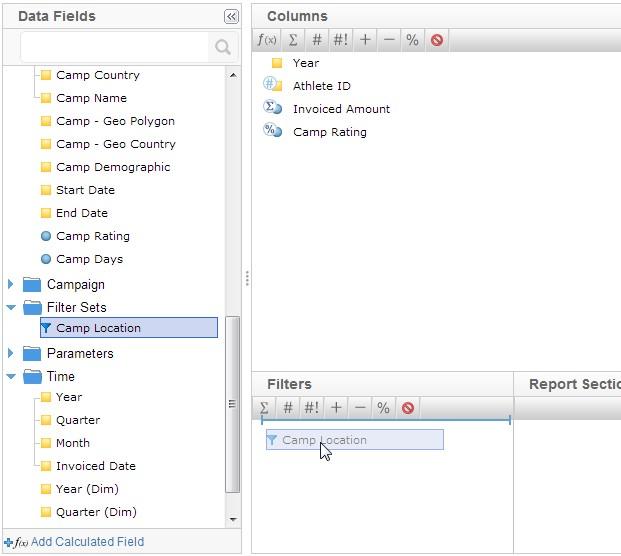Screen dimensions: 621x556
Task: Select Invoiced Amount in Columns list
Action: [341, 109]
